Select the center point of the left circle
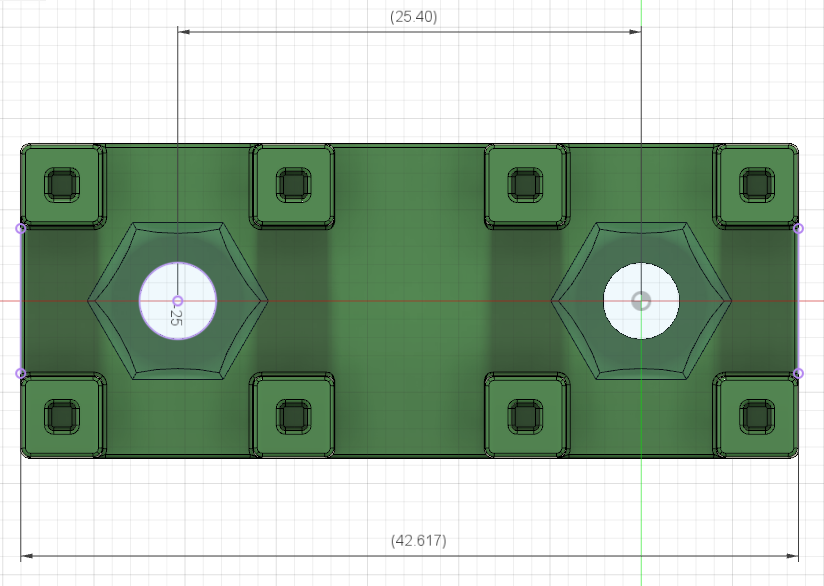This screenshot has width=824, height=586. pyautogui.click(x=178, y=301)
